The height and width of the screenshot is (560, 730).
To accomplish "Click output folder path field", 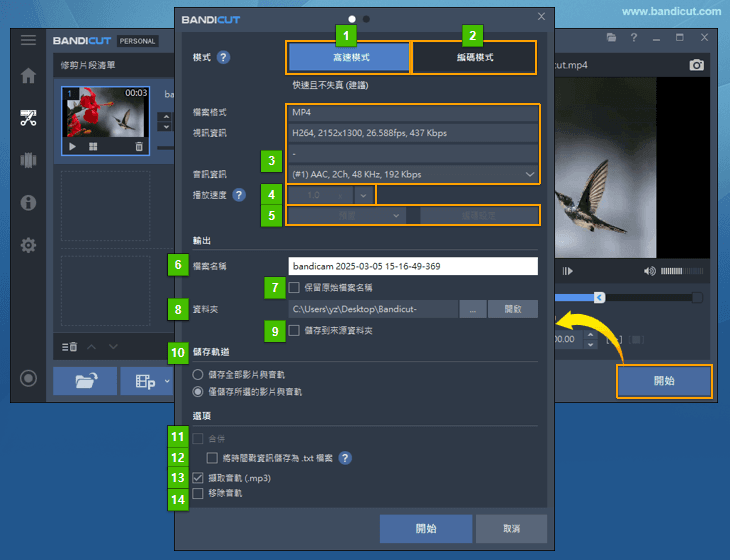I will [373, 309].
